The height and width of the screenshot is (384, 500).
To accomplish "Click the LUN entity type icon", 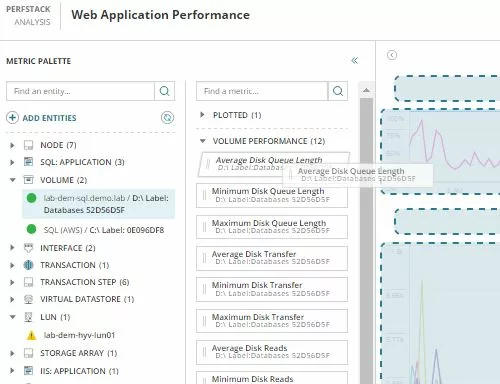I will click(29, 317).
